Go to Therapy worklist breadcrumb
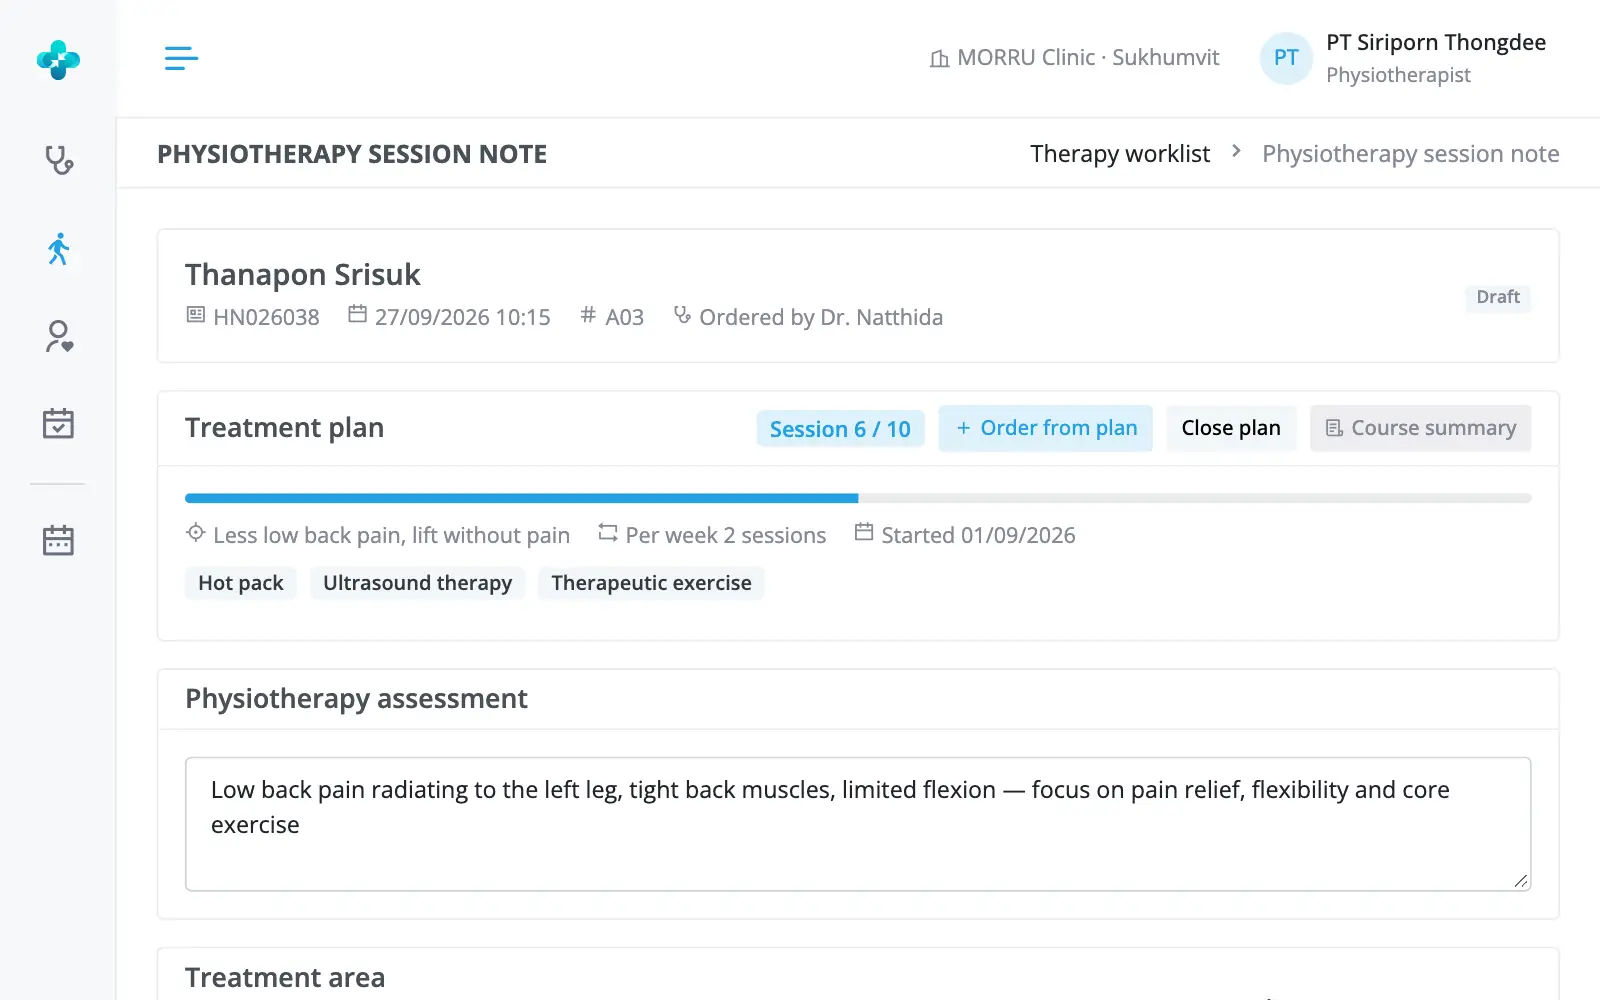The width and height of the screenshot is (1600, 1000). coord(1120,154)
